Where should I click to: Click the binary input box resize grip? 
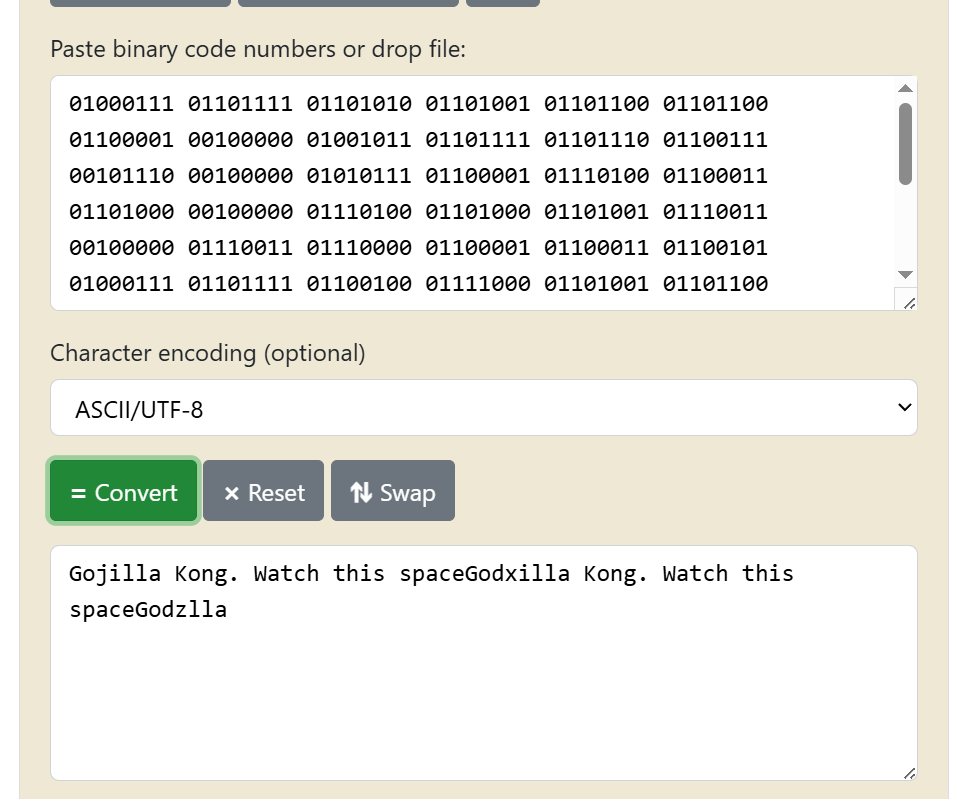click(x=908, y=302)
